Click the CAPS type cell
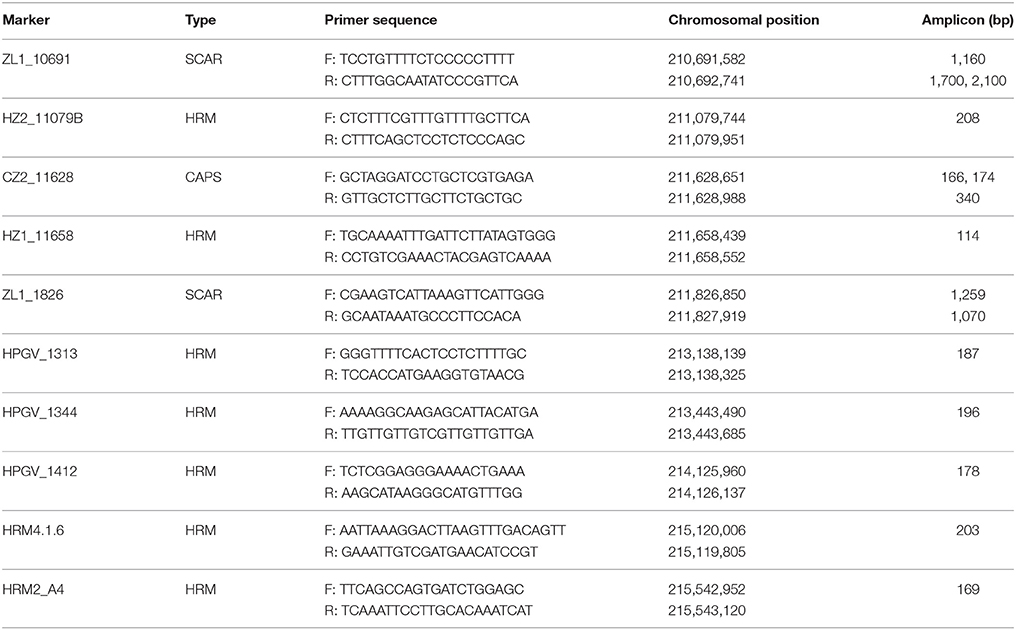This screenshot has height=630, width=1016. click(x=203, y=178)
